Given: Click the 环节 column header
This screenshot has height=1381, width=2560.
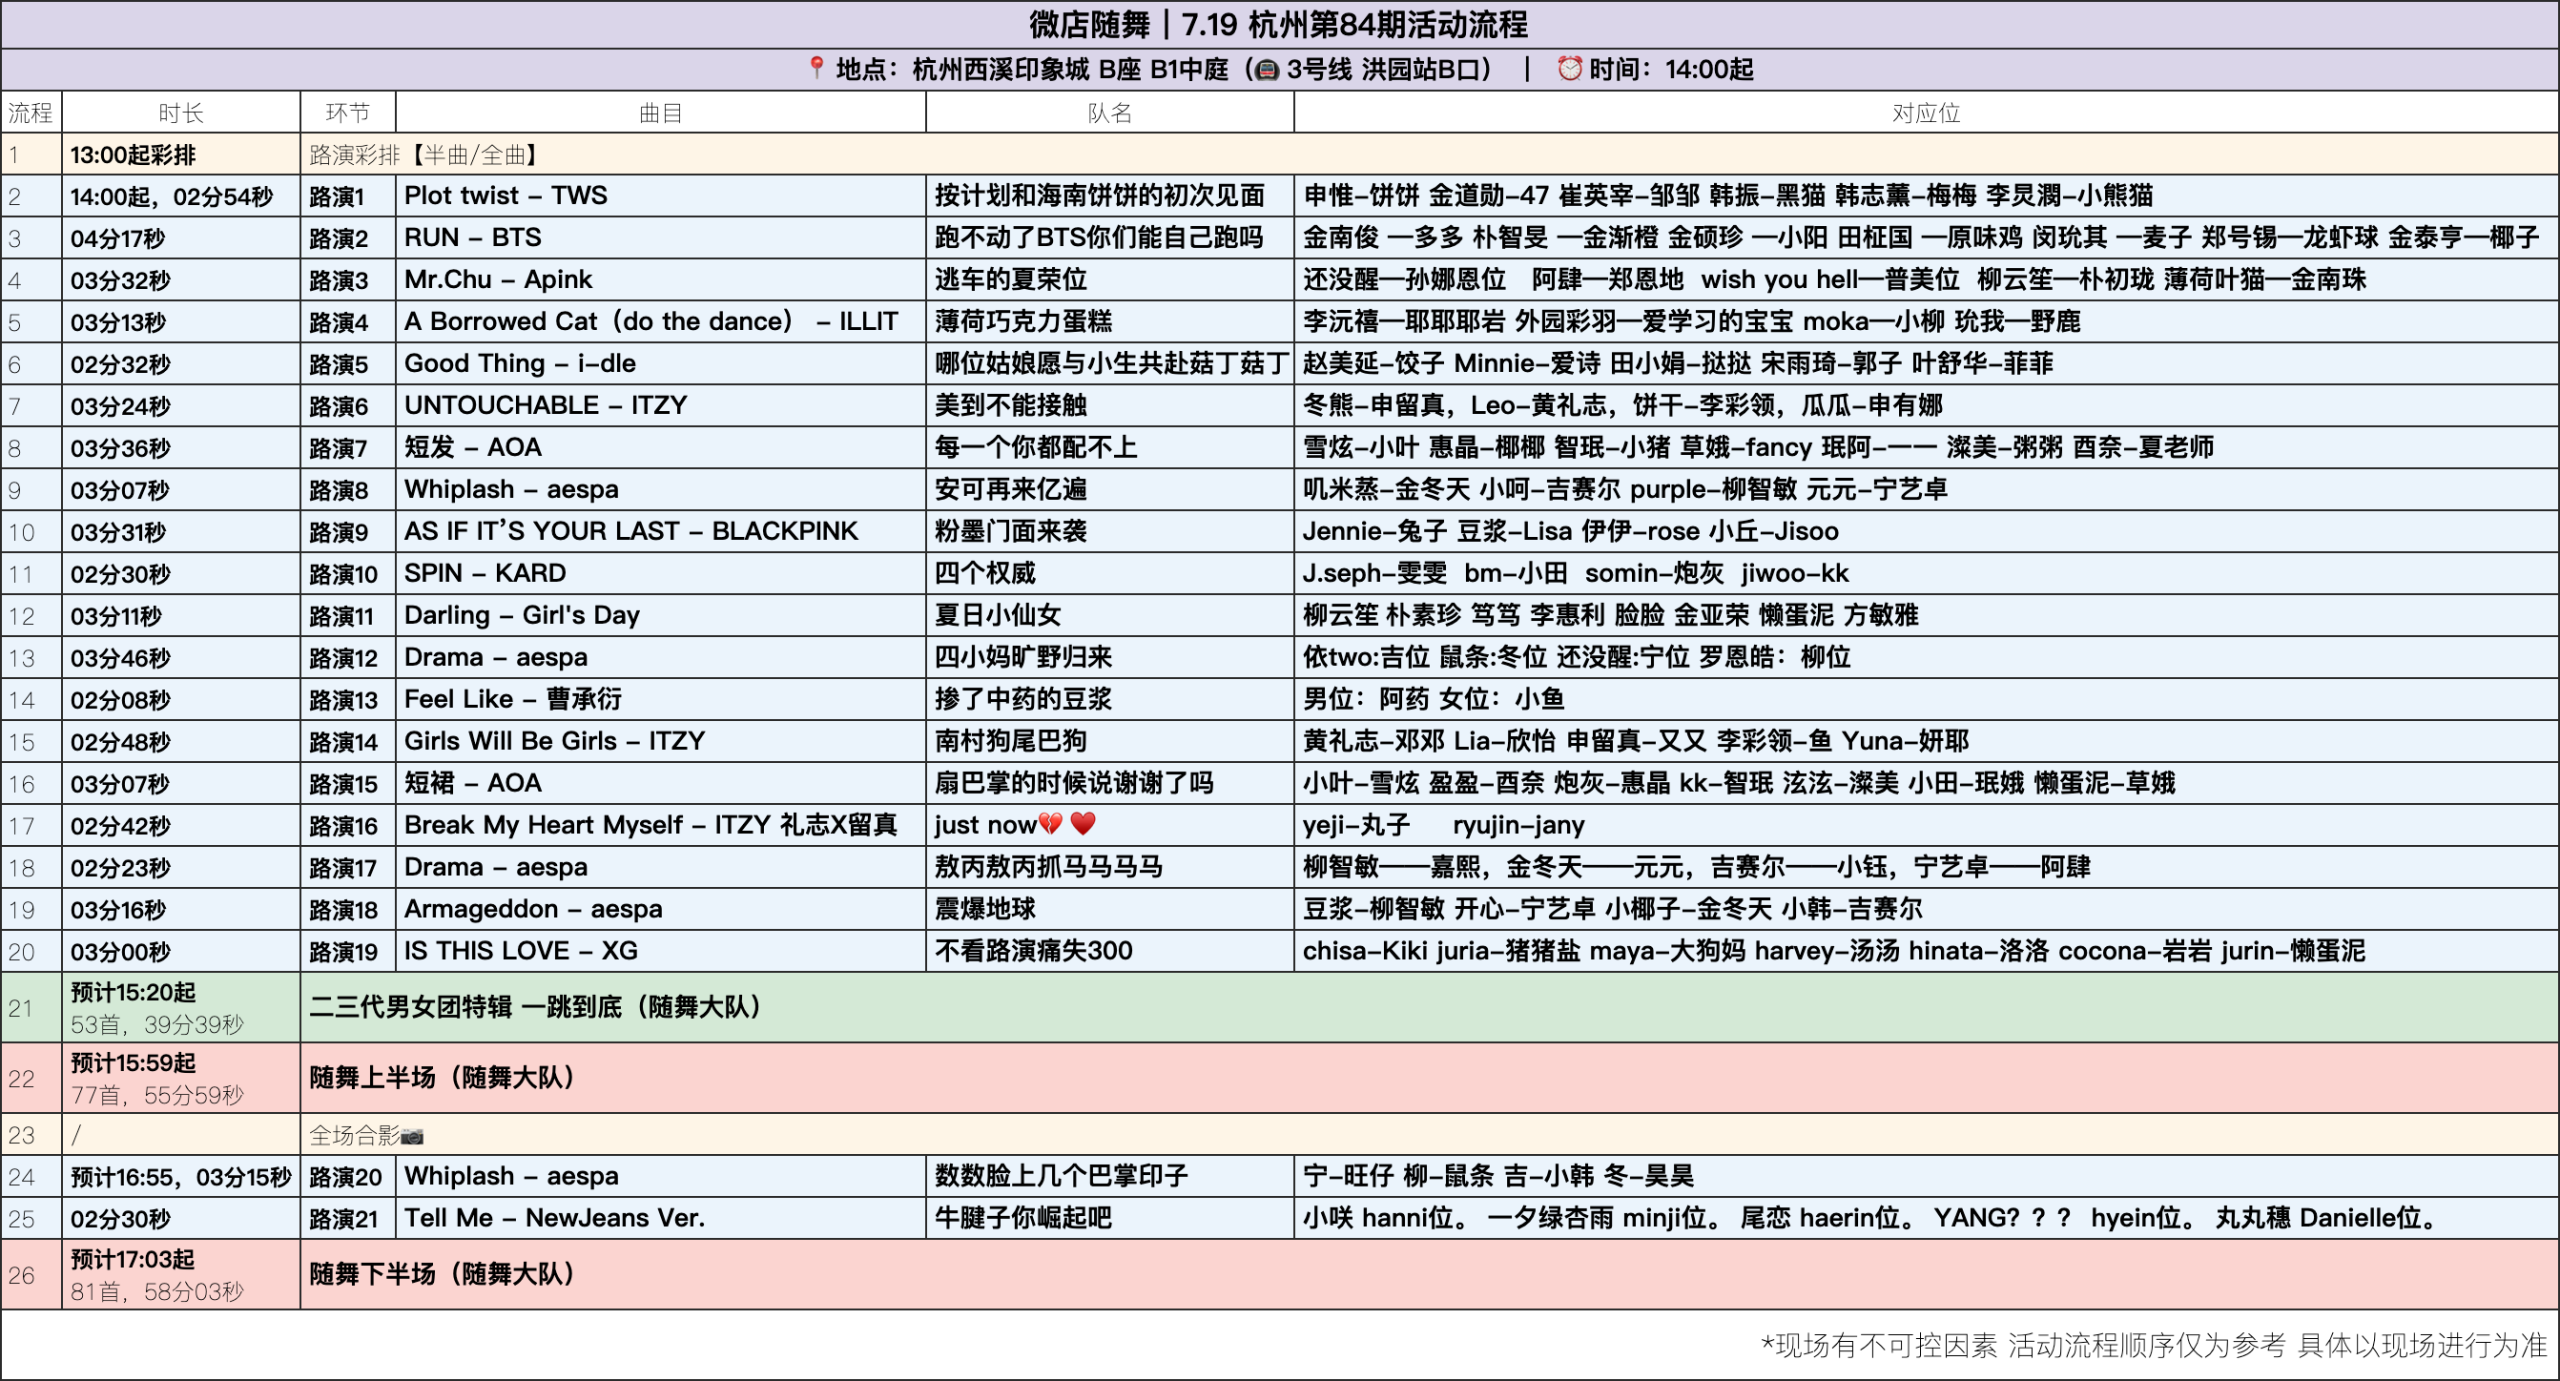Looking at the screenshot, I should pyautogui.click(x=348, y=112).
